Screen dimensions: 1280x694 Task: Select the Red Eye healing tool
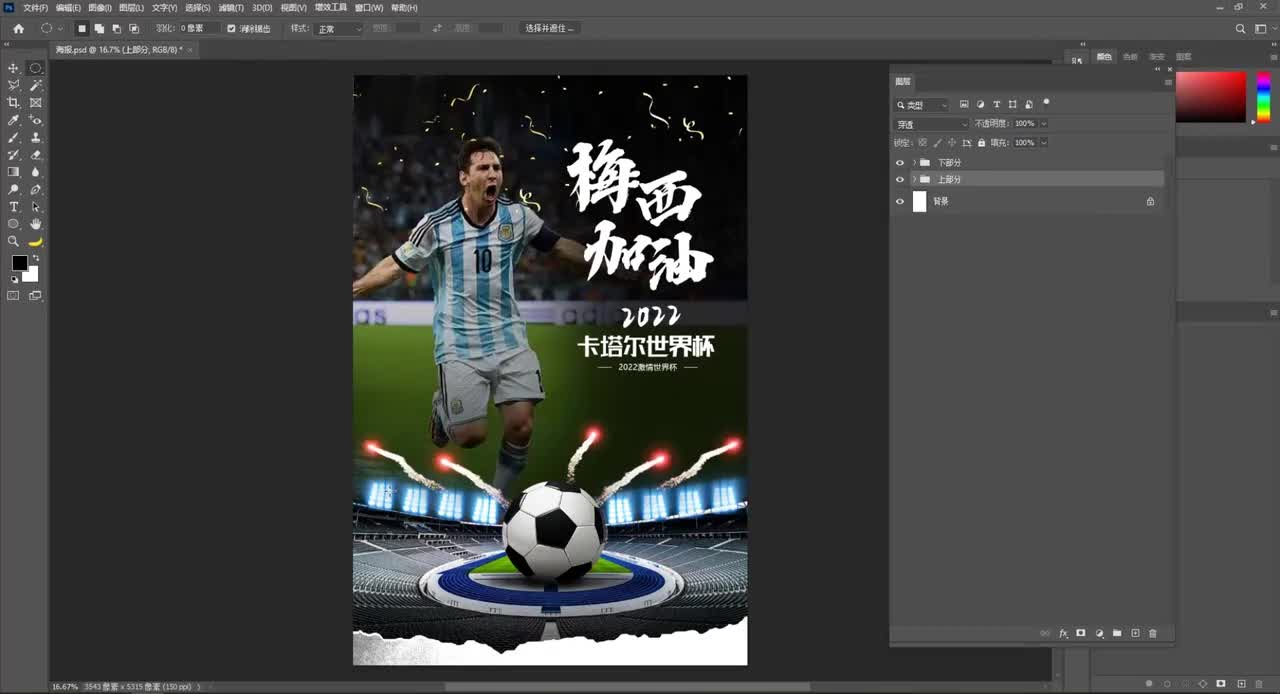pyautogui.click(x=36, y=120)
